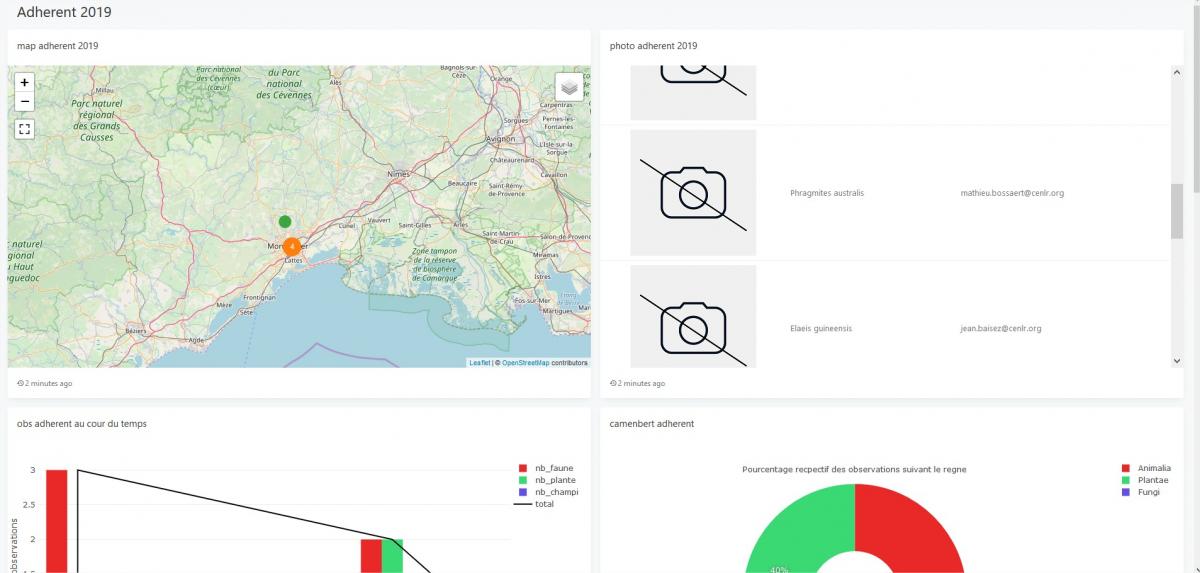Open the OpenStreetMap contributors link
The image size is (1200, 573).
click(525, 363)
